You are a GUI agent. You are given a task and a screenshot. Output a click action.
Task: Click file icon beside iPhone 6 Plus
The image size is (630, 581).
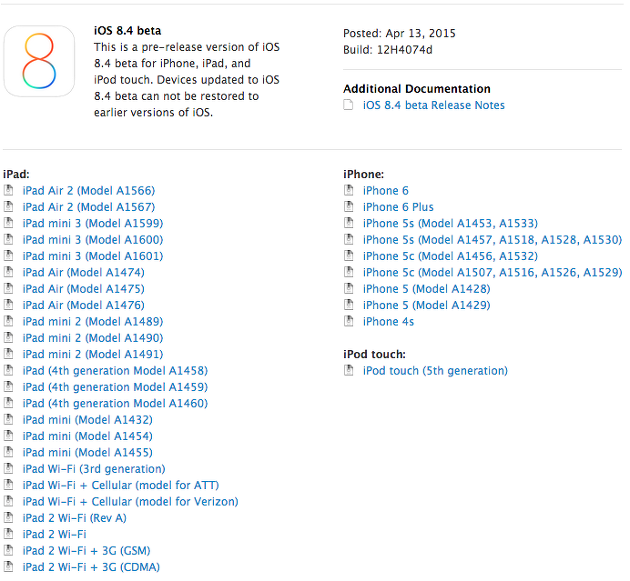click(349, 207)
